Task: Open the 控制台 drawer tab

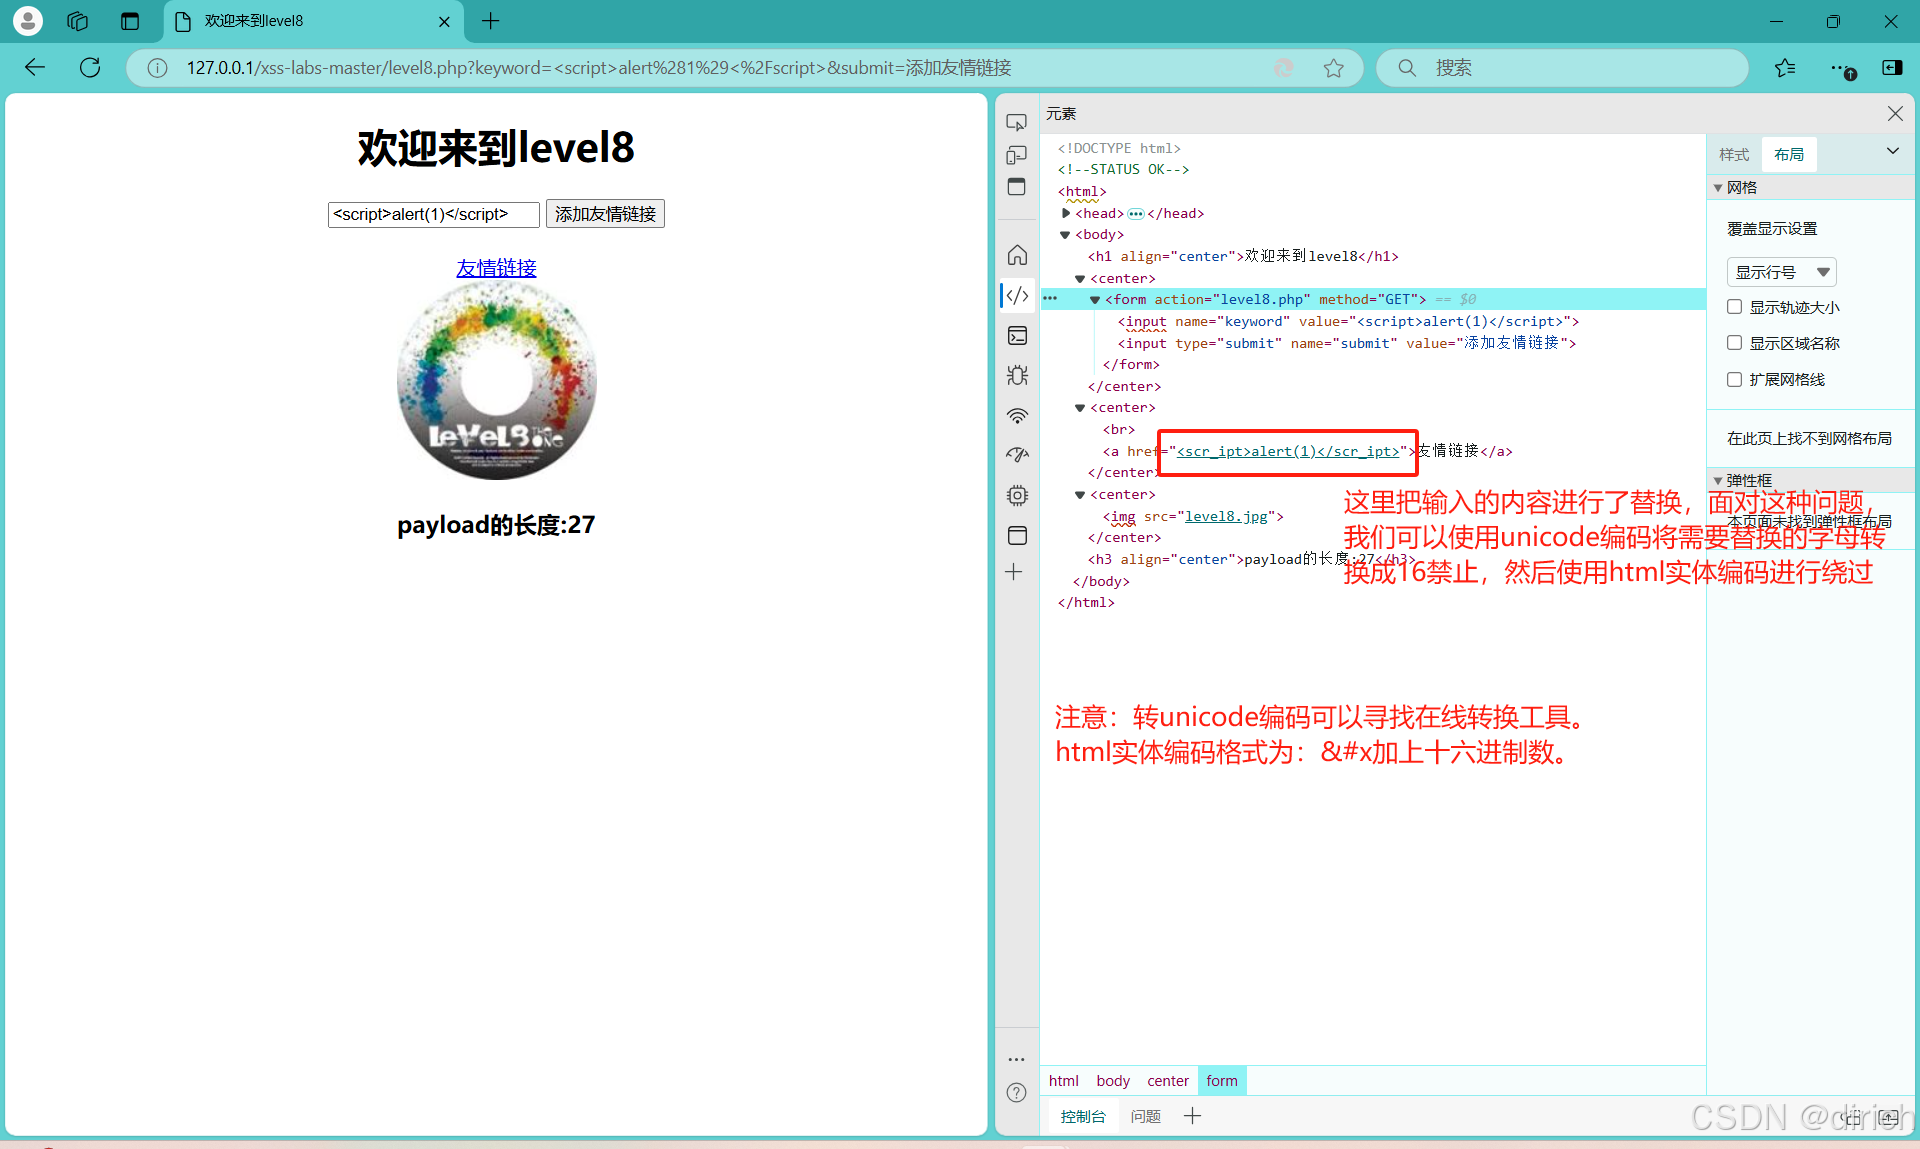Action: pyautogui.click(x=1083, y=1116)
